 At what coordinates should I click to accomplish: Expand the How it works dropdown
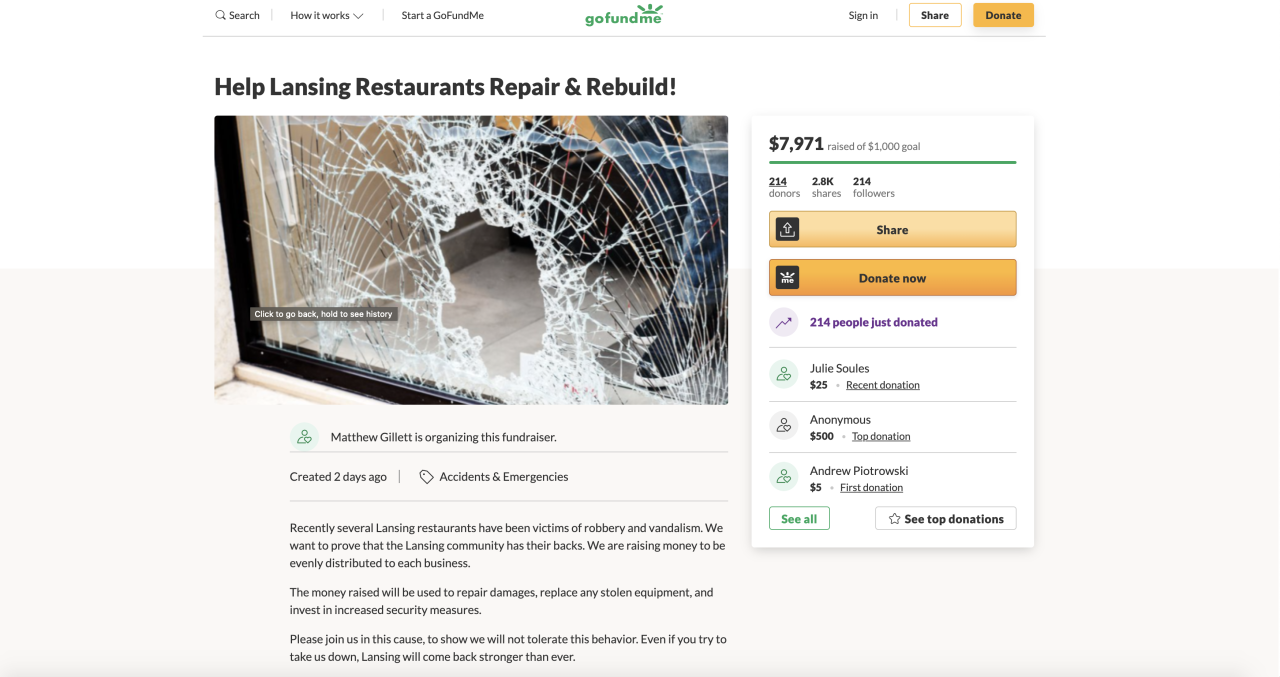point(327,15)
